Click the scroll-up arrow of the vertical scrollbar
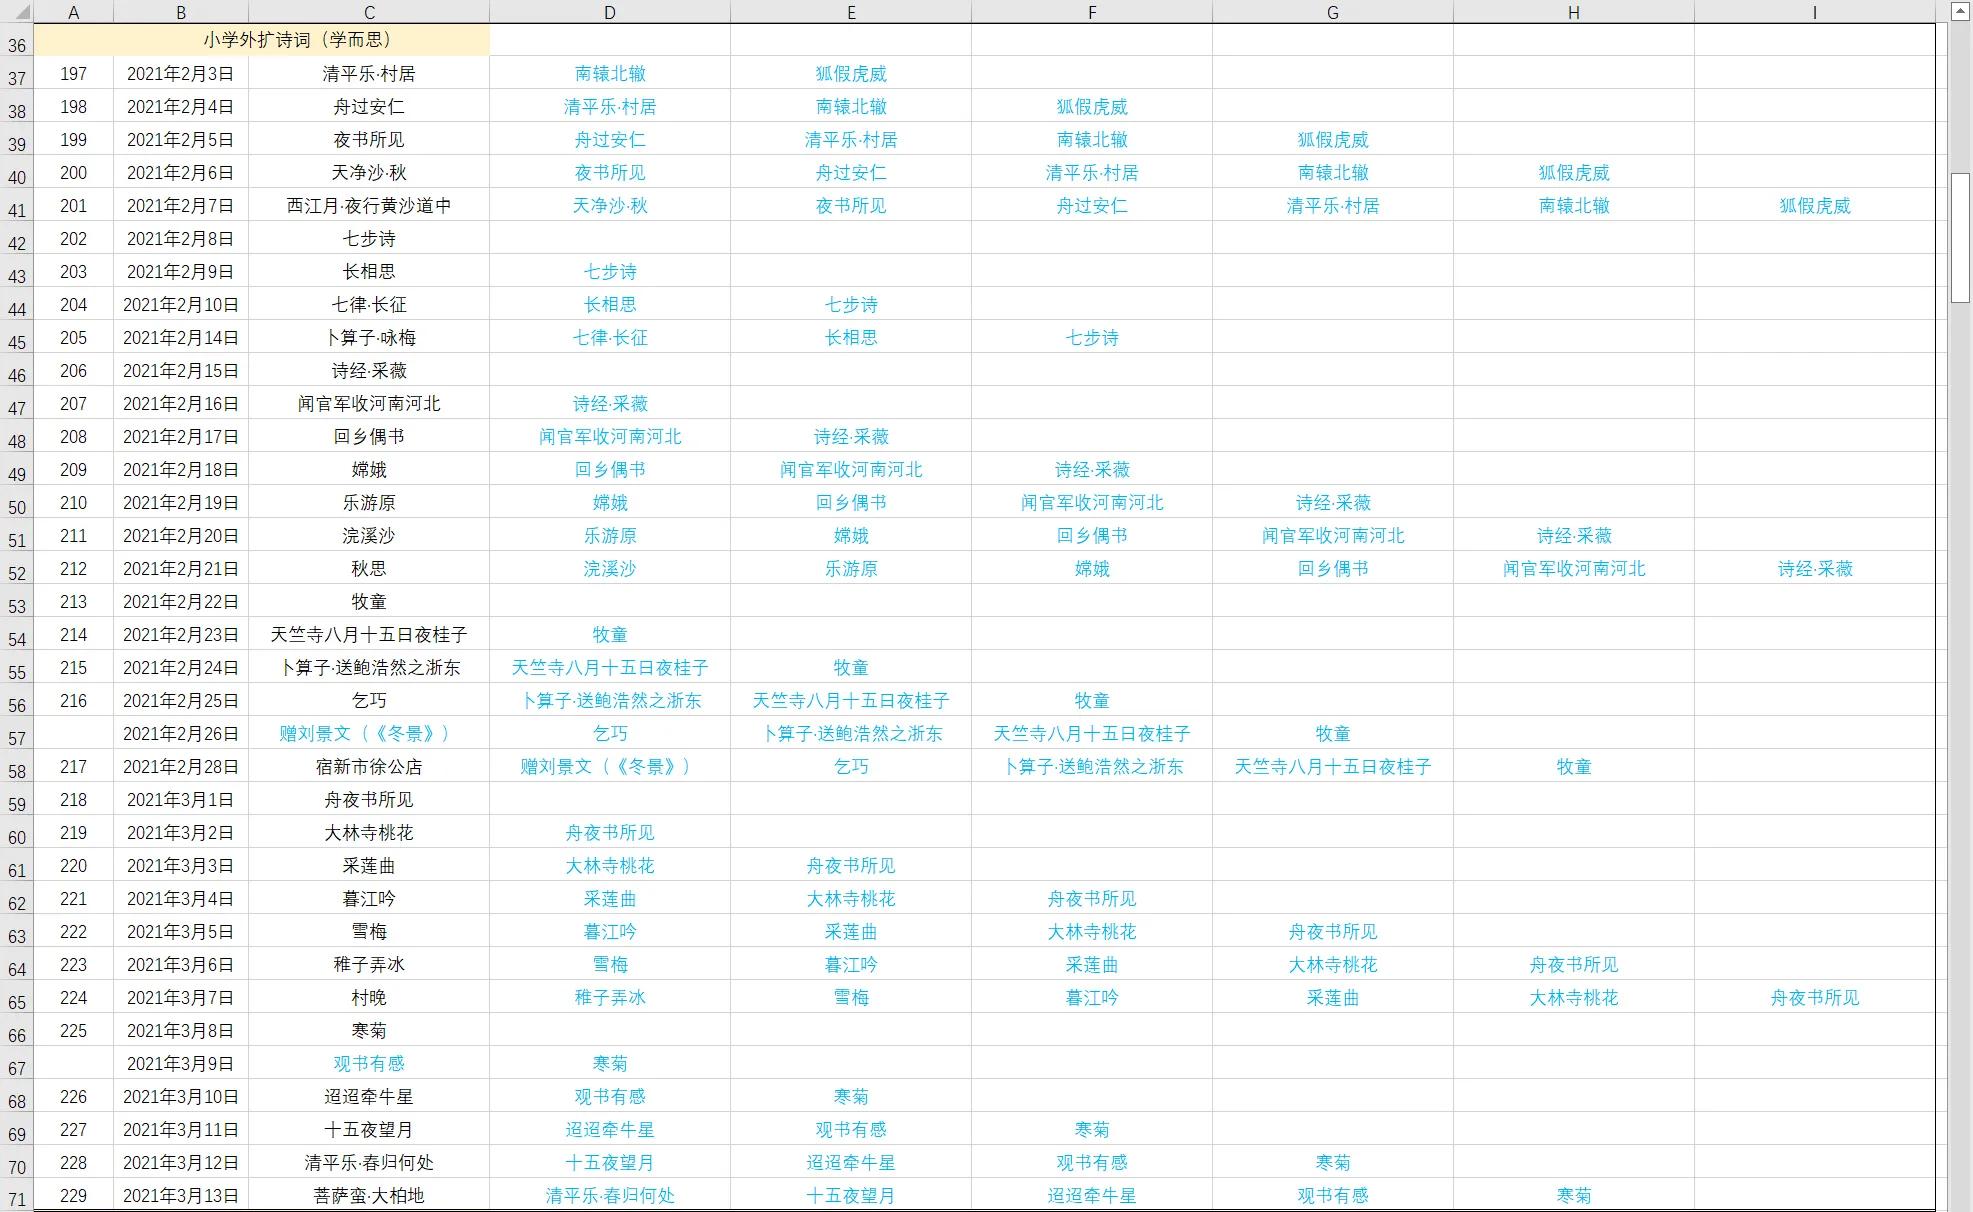Screen dimensions: 1973x1212 tap(1960, 12)
